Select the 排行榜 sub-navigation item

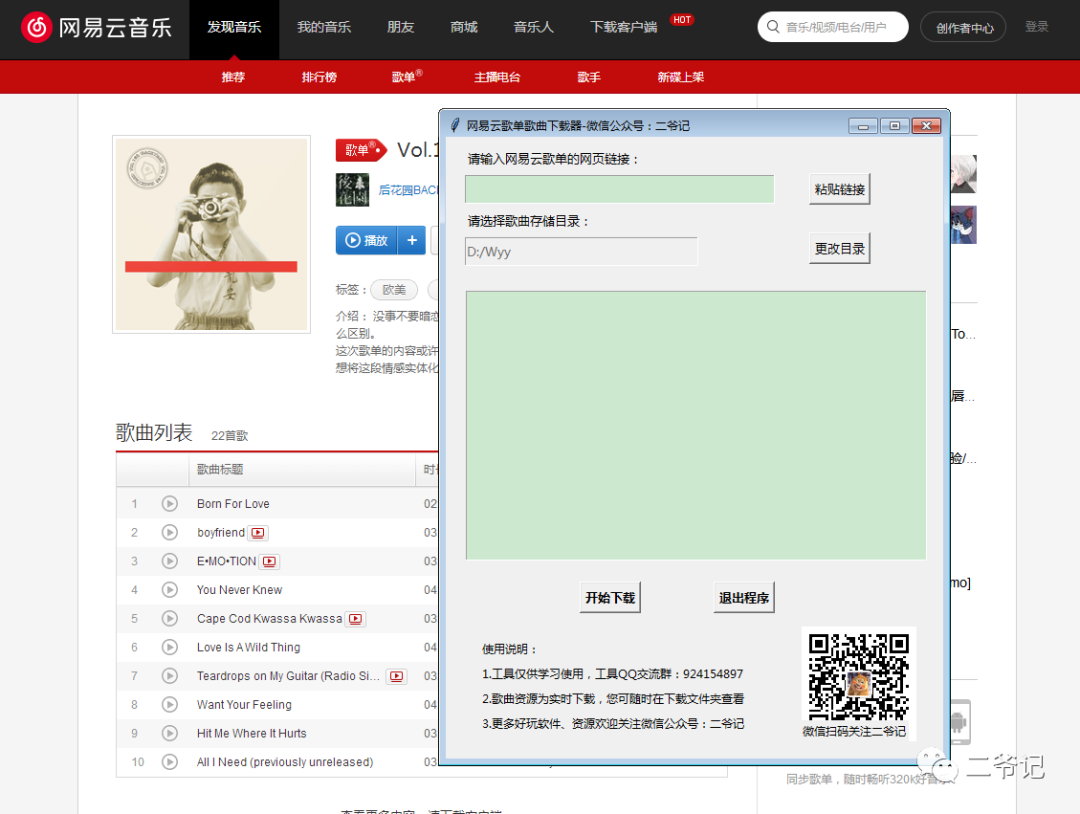[319, 77]
